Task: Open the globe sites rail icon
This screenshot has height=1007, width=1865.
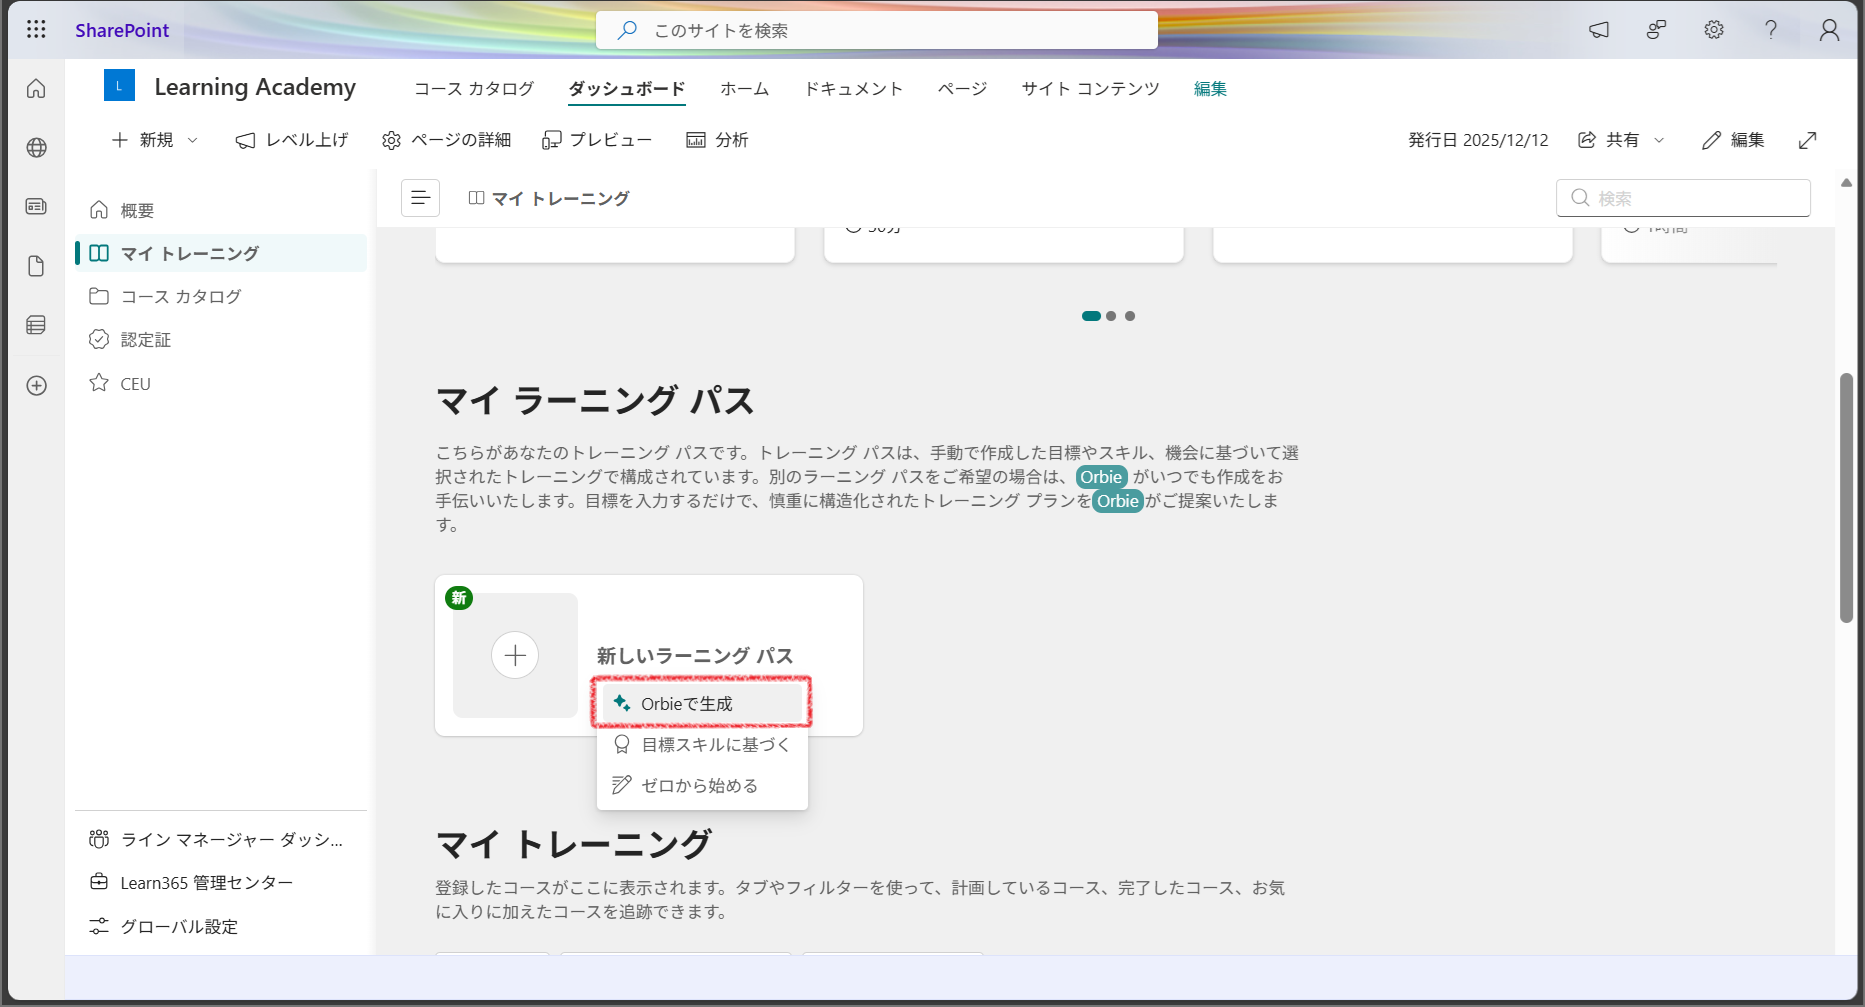Action: click(36, 148)
